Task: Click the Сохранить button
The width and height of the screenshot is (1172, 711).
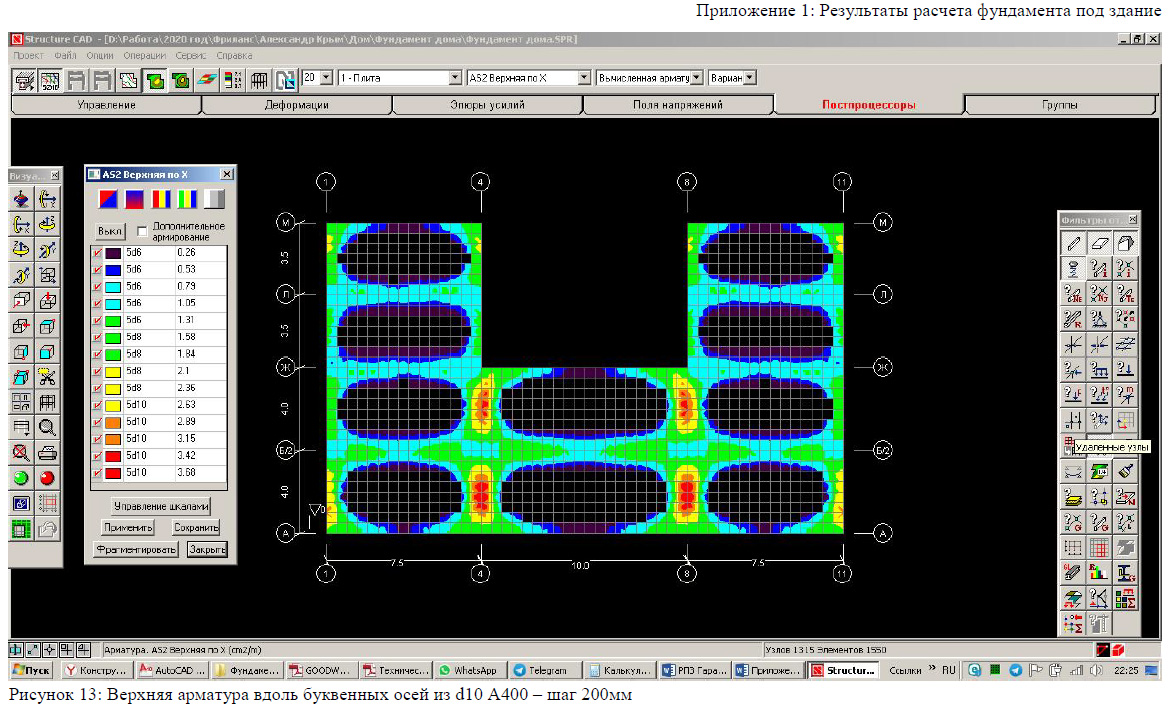Action: click(196, 528)
